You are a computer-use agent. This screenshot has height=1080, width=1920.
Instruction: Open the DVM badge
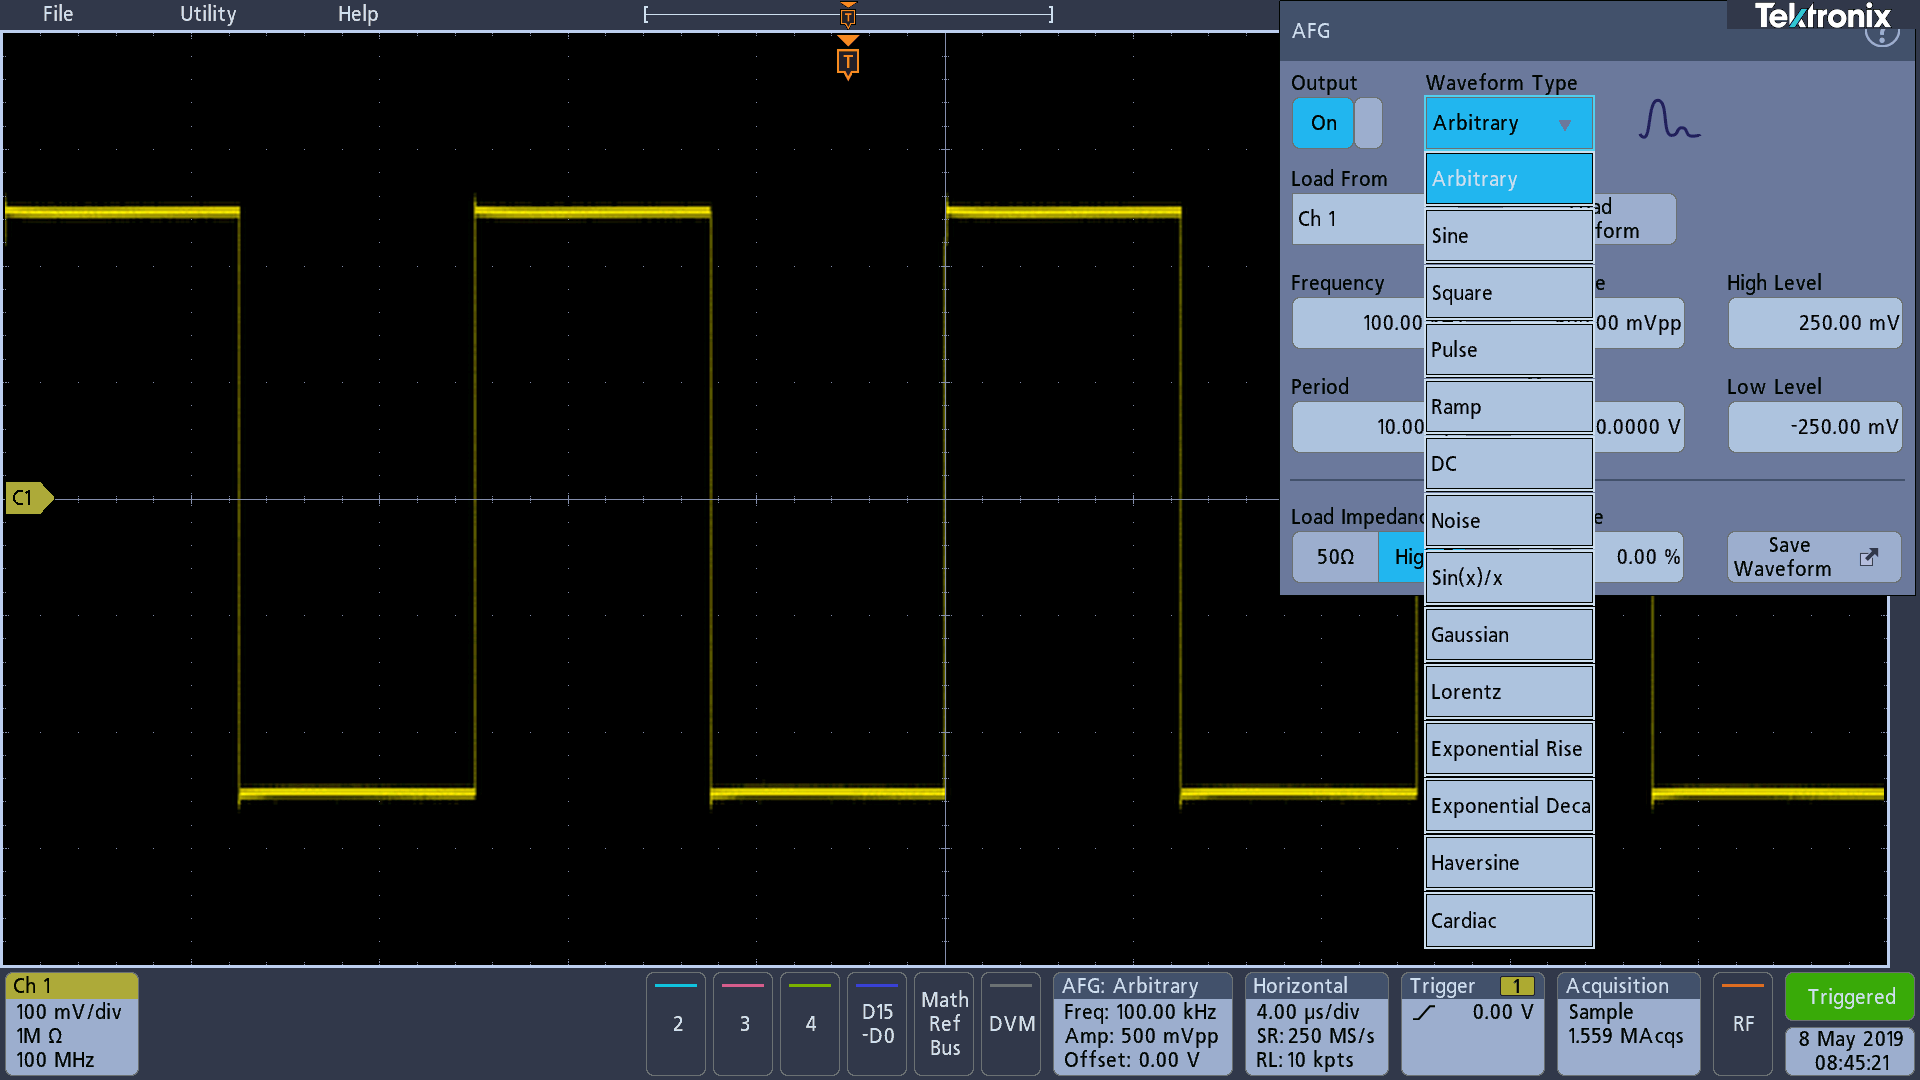coord(1011,1023)
